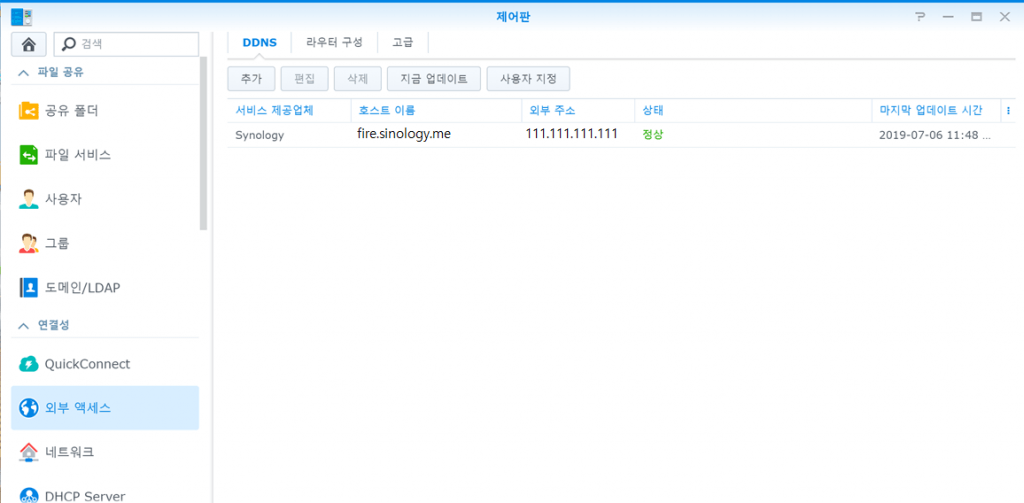Screen dimensions: 1024x503
Task: Sort by 호스트 이름 column header
Action: tap(436, 110)
